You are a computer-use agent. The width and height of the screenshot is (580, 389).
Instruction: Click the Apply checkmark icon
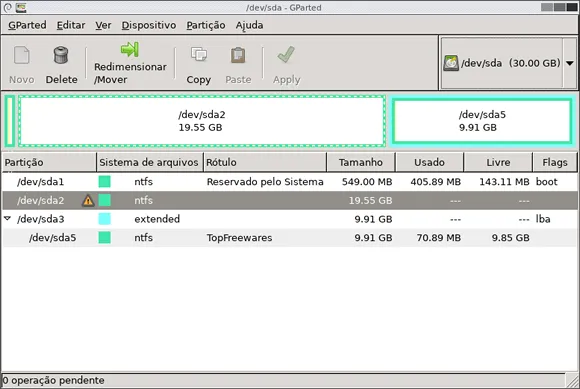click(286, 55)
